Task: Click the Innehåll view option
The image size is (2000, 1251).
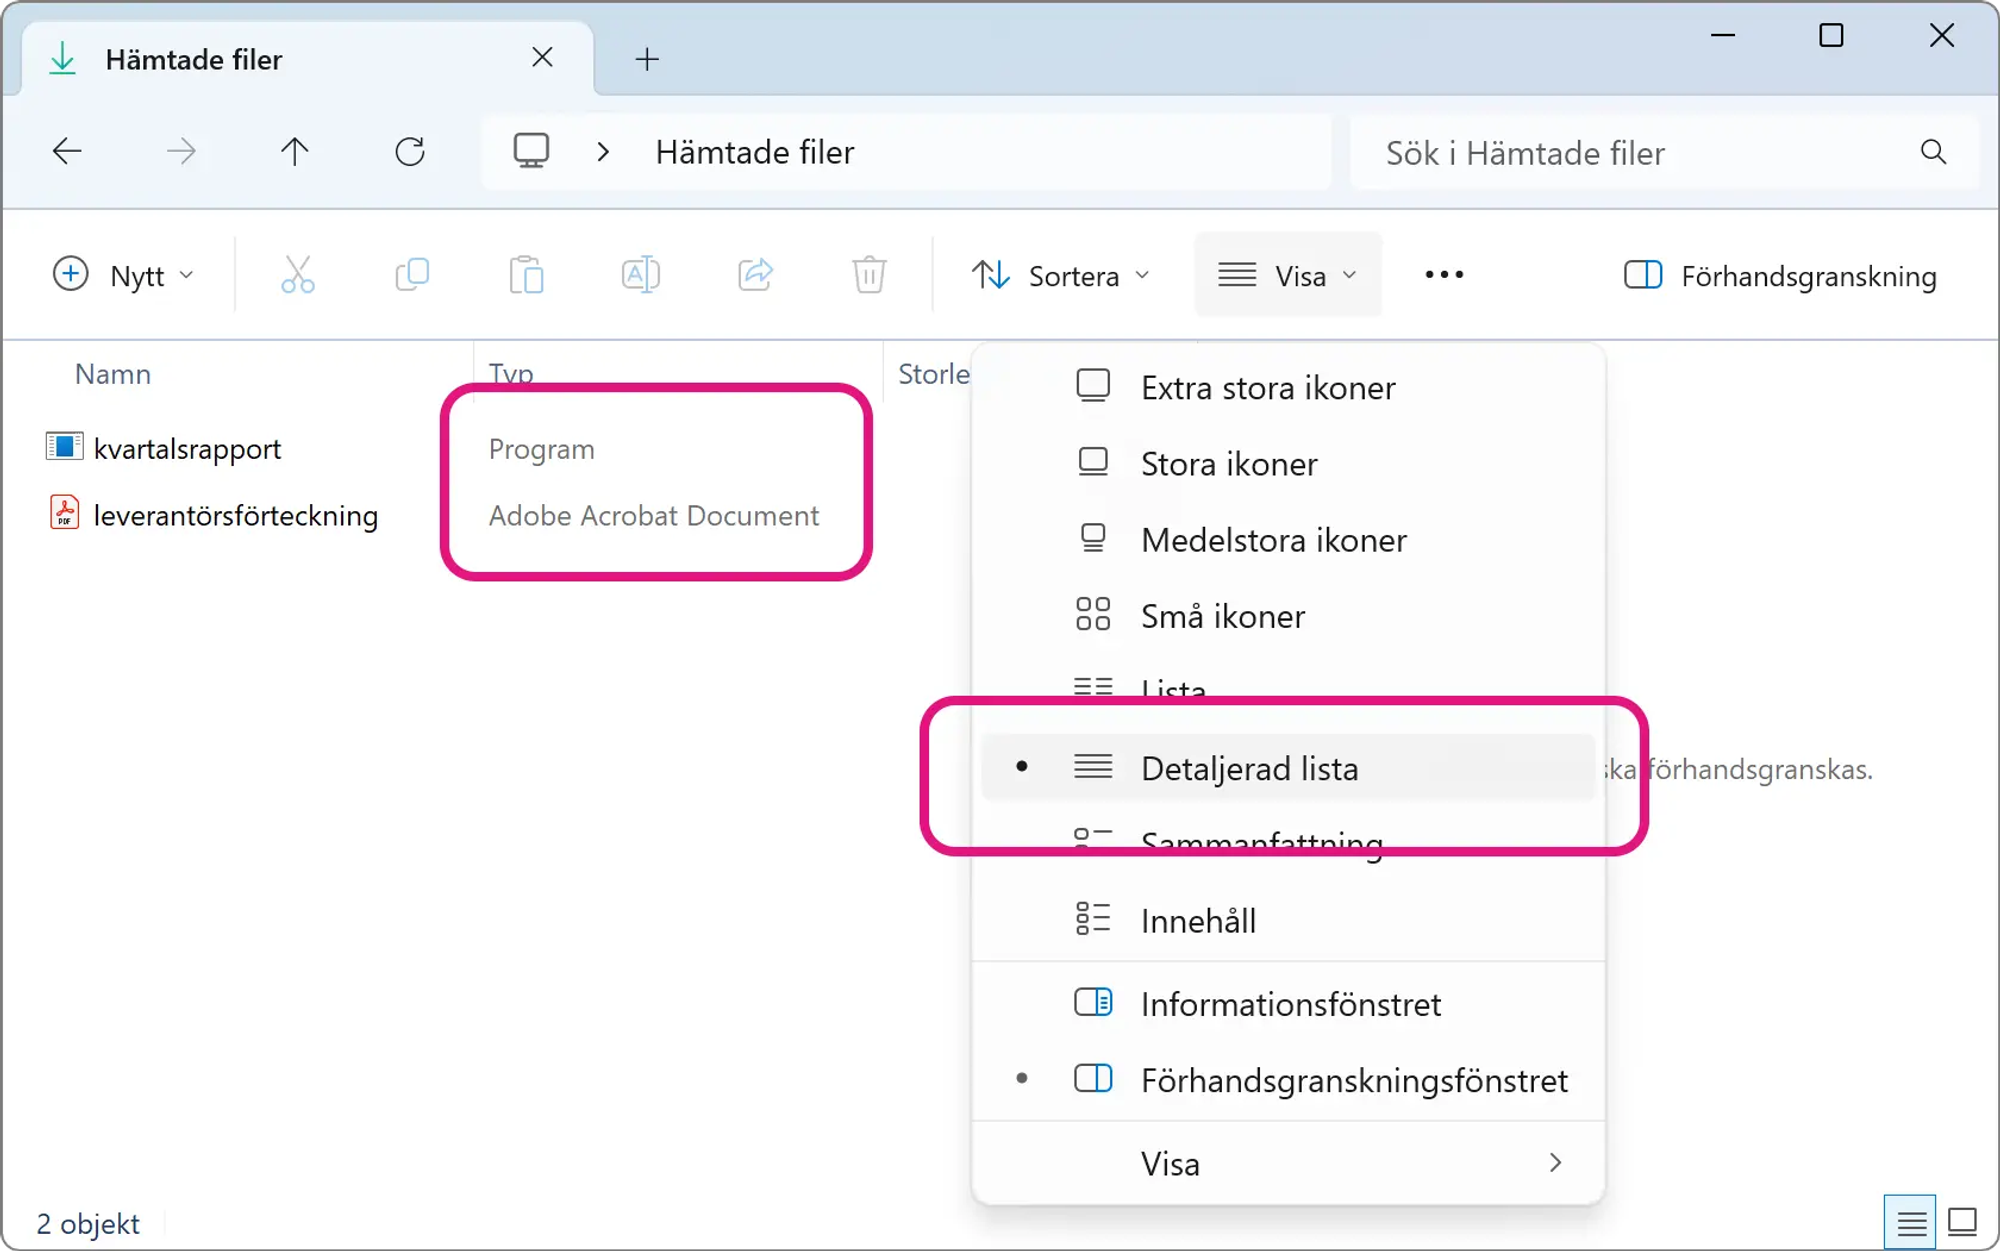Action: click(1199, 920)
